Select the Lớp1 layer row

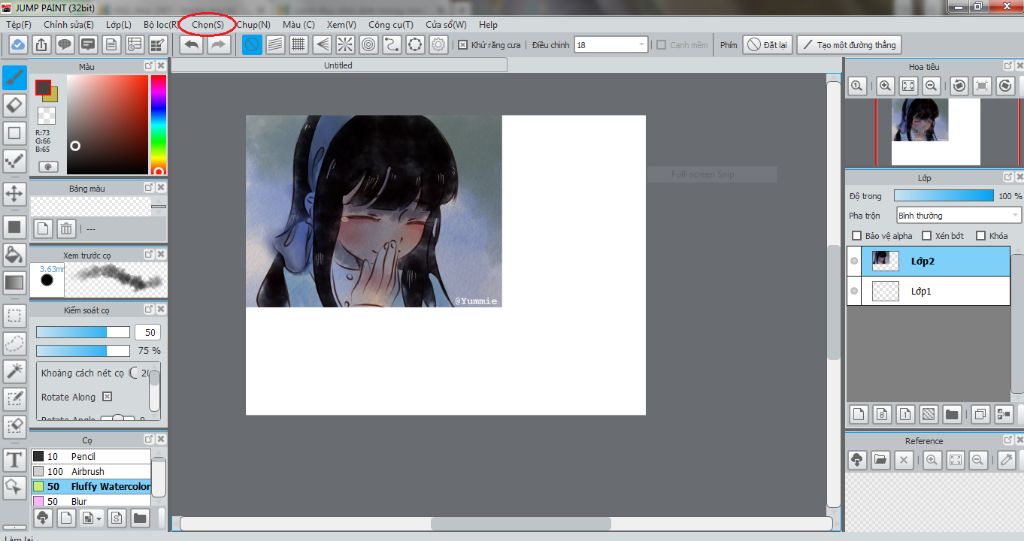pos(929,291)
